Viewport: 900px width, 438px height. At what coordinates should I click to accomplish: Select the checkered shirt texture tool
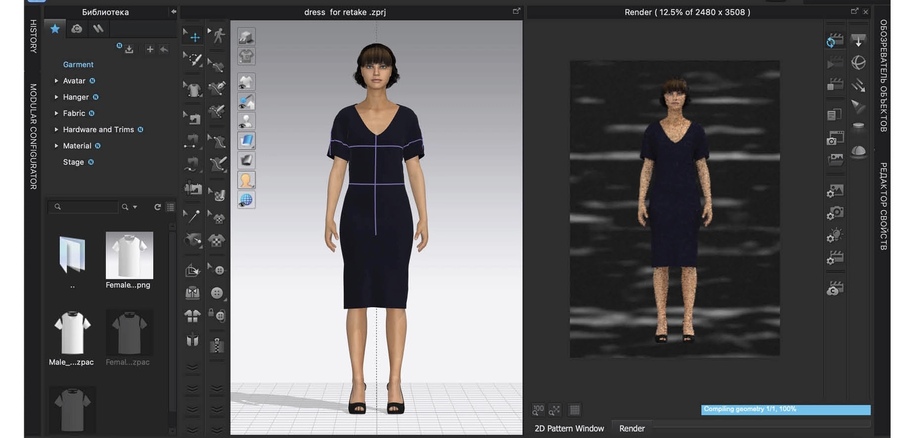(217, 239)
